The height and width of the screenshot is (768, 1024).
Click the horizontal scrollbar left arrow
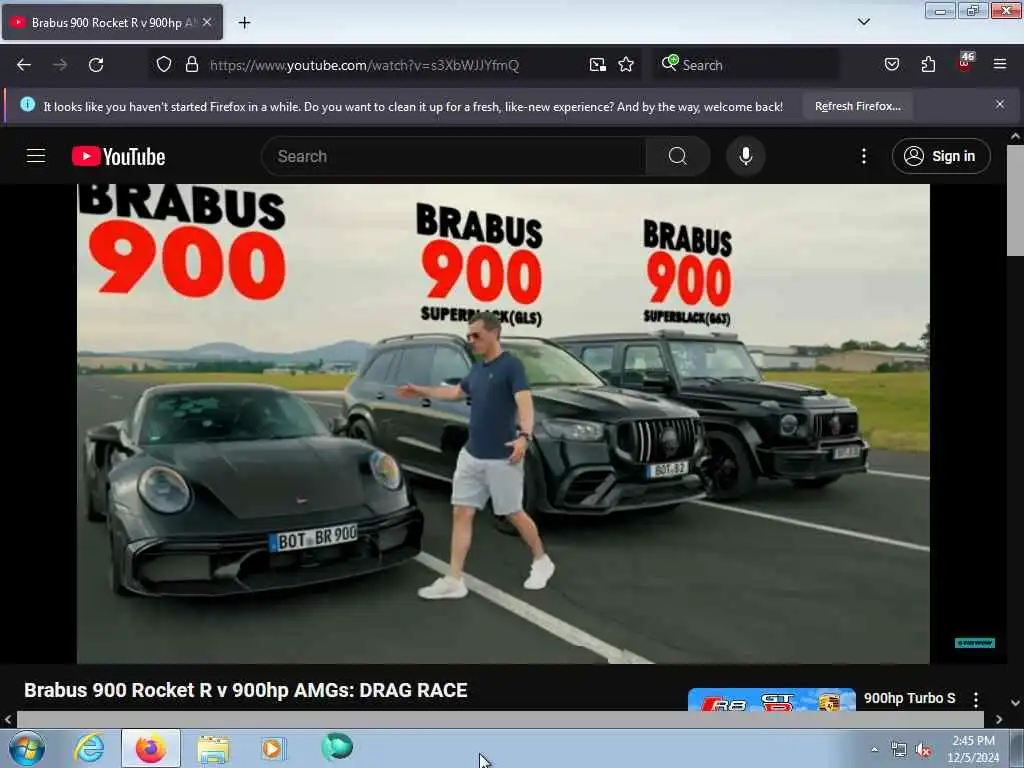[x=8, y=719]
